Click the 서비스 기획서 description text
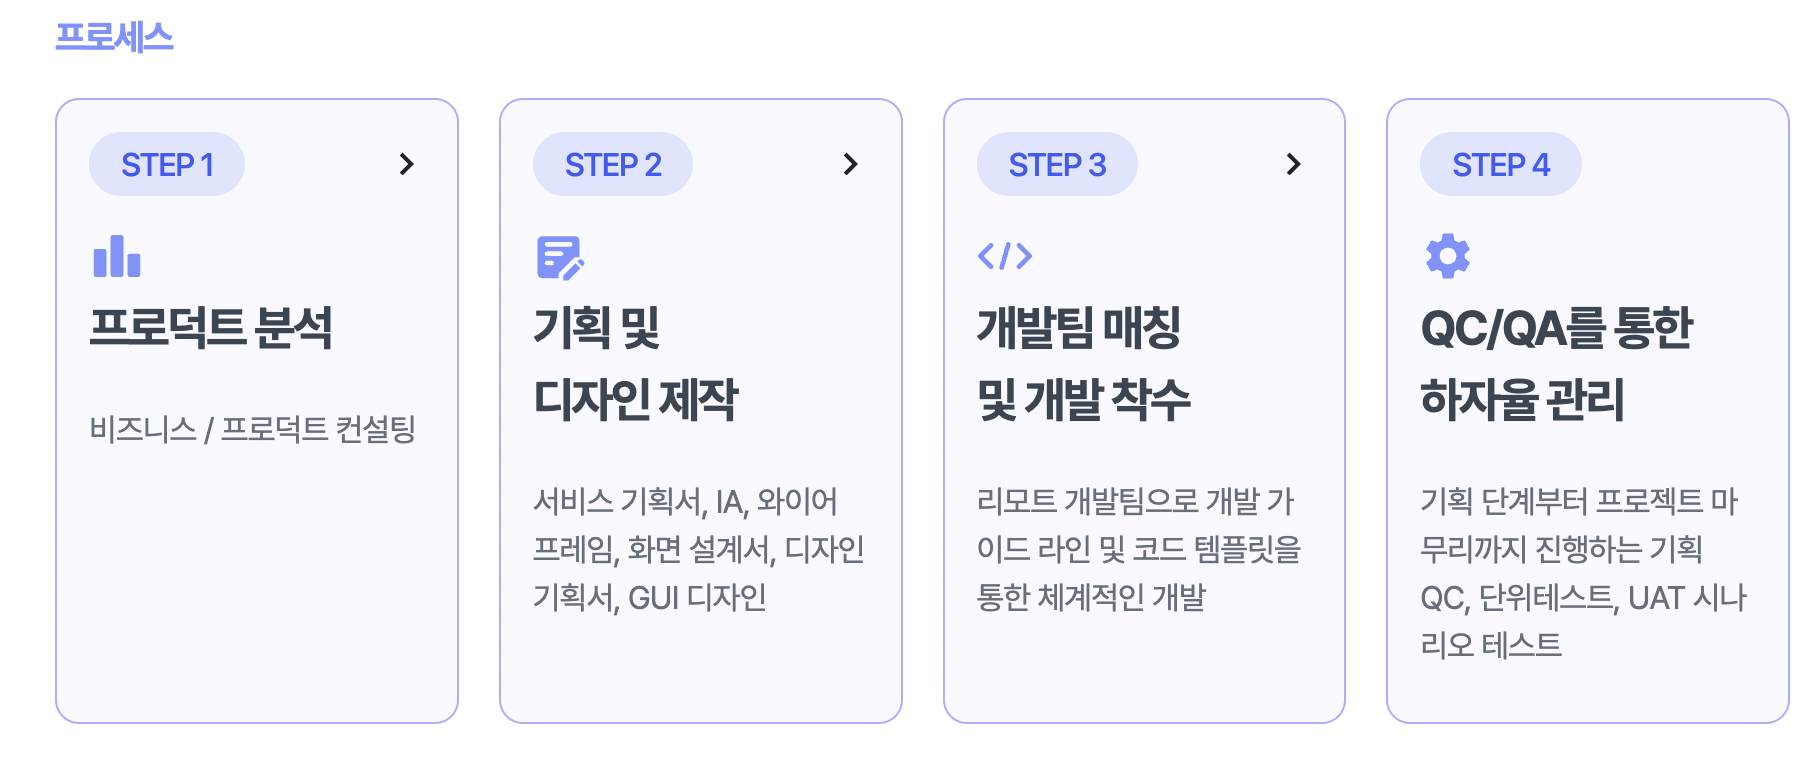1808x762 pixels. point(698,549)
